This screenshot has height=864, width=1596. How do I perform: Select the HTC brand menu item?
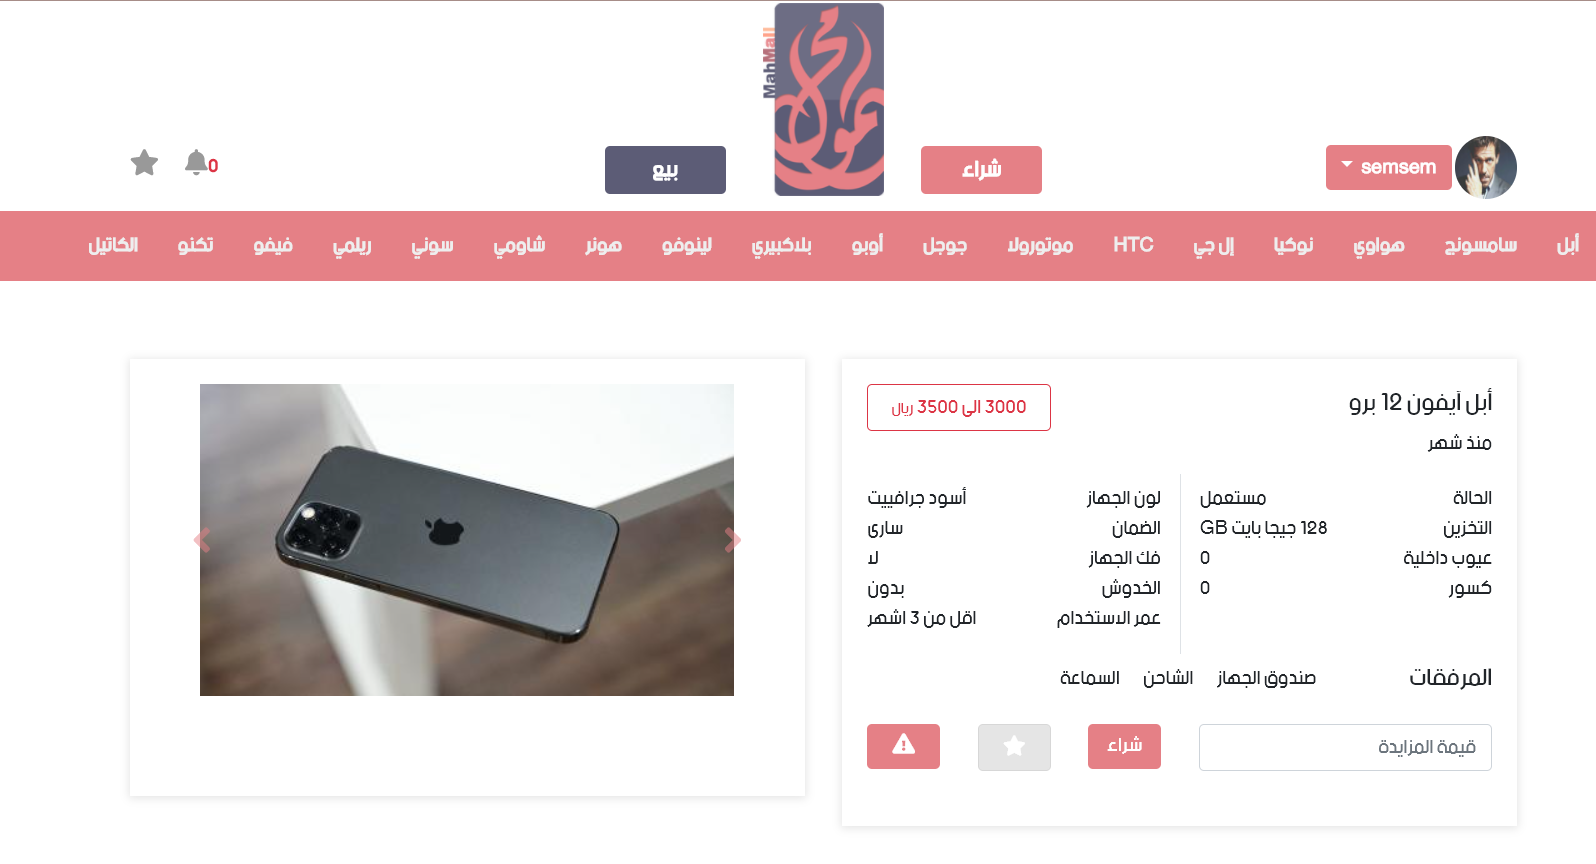coord(1133,245)
